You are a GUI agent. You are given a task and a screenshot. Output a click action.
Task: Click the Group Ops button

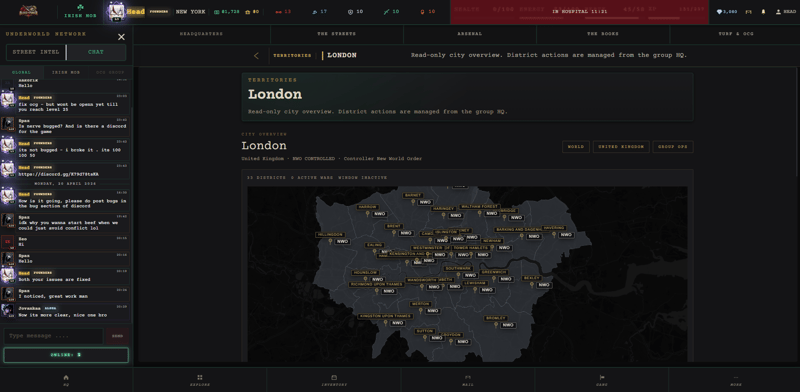672,147
